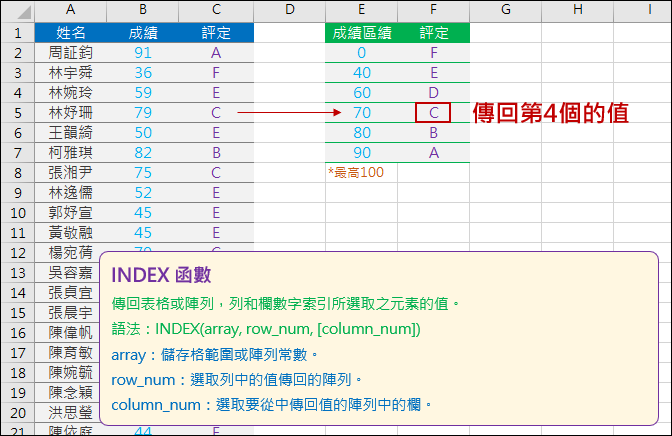Click score 52 for 林逸儒
The width and height of the screenshot is (672, 436).
click(x=143, y=193)
